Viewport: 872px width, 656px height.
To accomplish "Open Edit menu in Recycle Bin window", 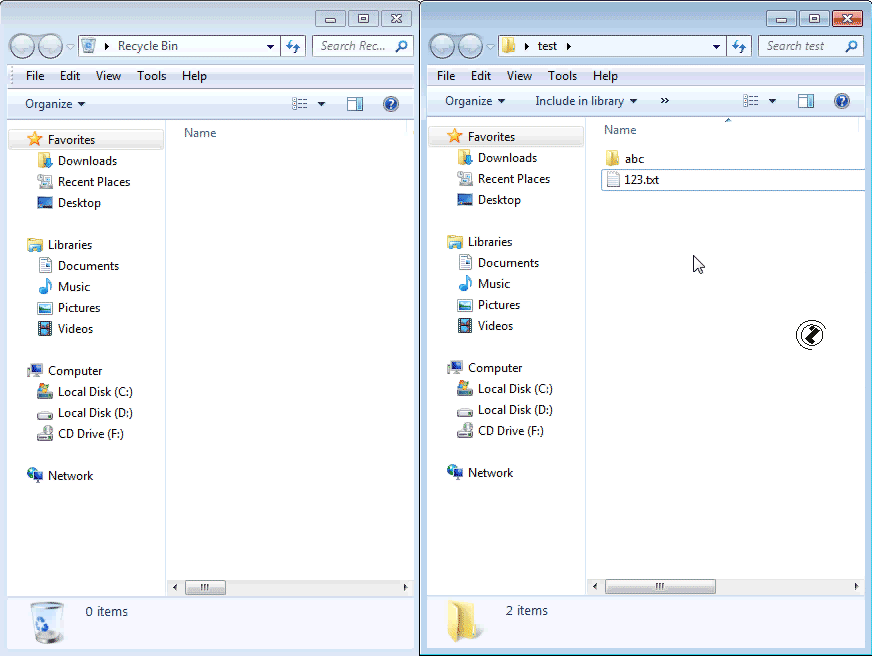I will coord(70,76).
